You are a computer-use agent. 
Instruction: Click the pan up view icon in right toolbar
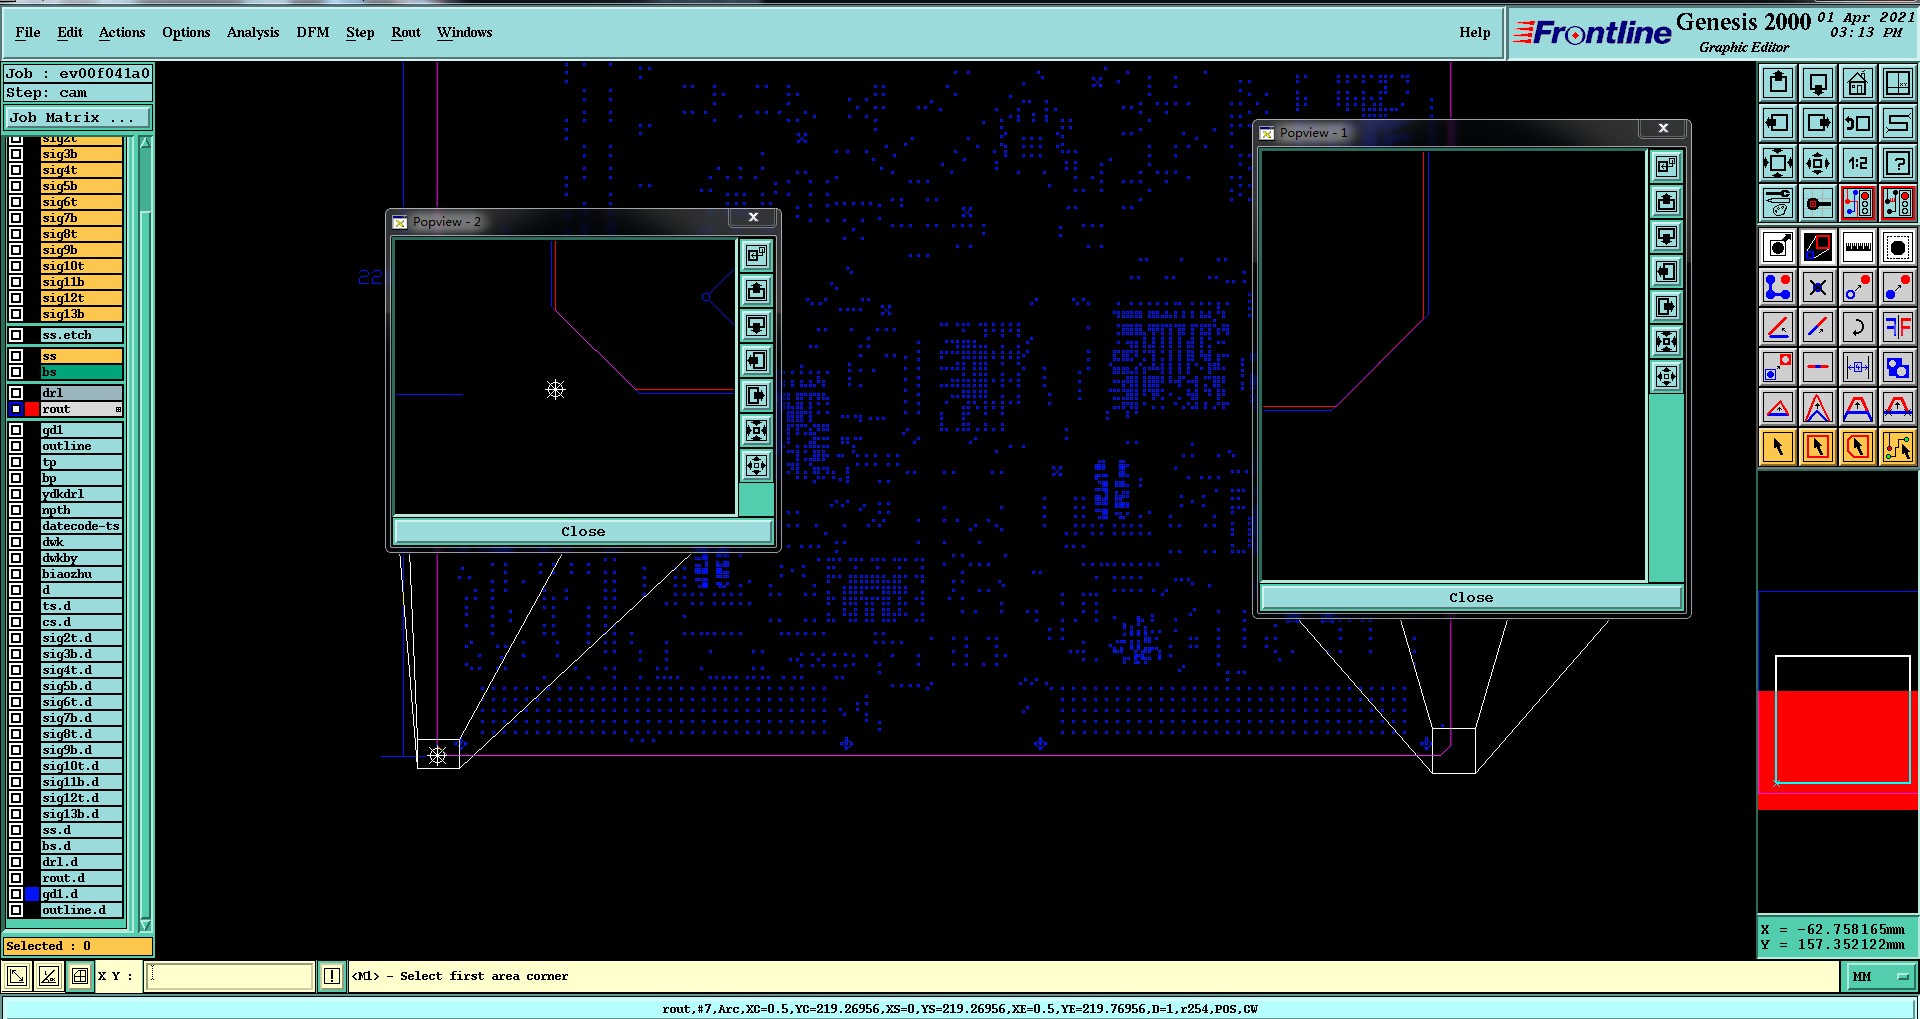(x=1778, y=83)
